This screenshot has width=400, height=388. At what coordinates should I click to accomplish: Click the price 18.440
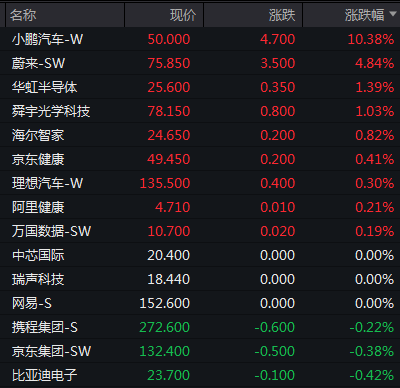tap(169, 279)
